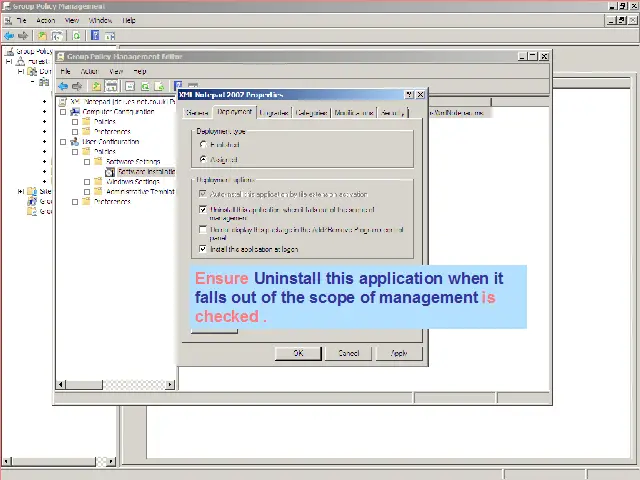
Task: Click Help icon in outer Group Policy Management toolbar
Action: [94, 35]
